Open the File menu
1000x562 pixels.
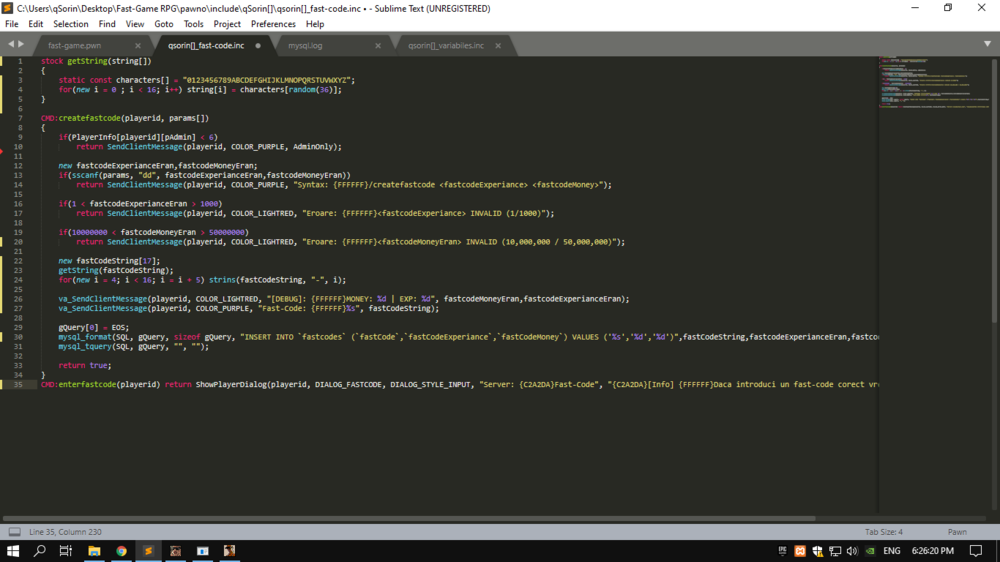pos(11,24)
